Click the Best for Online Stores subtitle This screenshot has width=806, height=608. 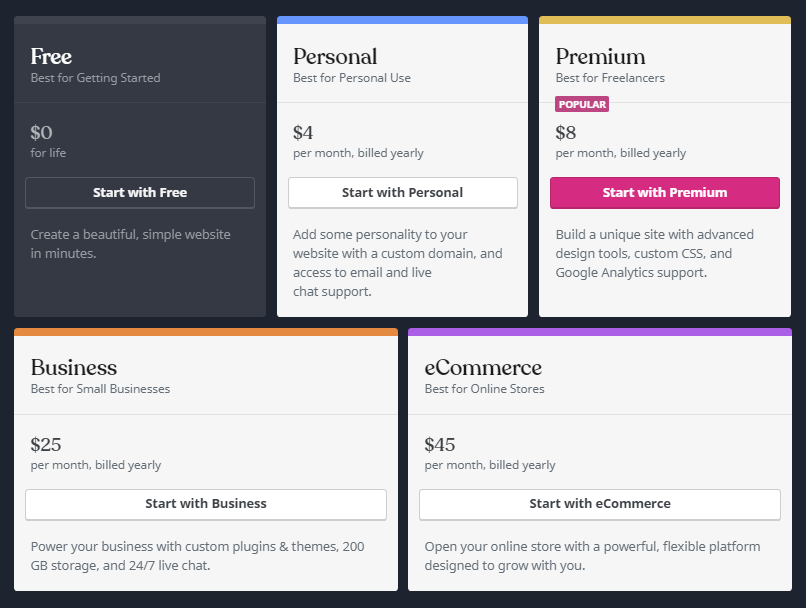484,389
